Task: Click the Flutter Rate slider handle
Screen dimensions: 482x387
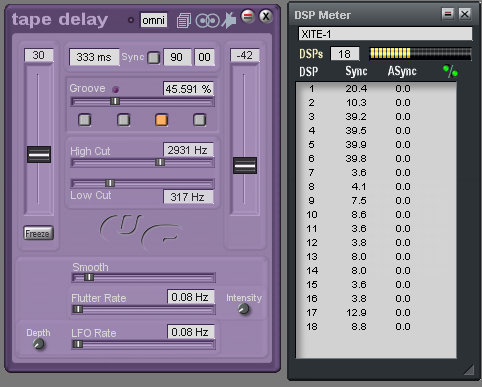Action: 78,309
